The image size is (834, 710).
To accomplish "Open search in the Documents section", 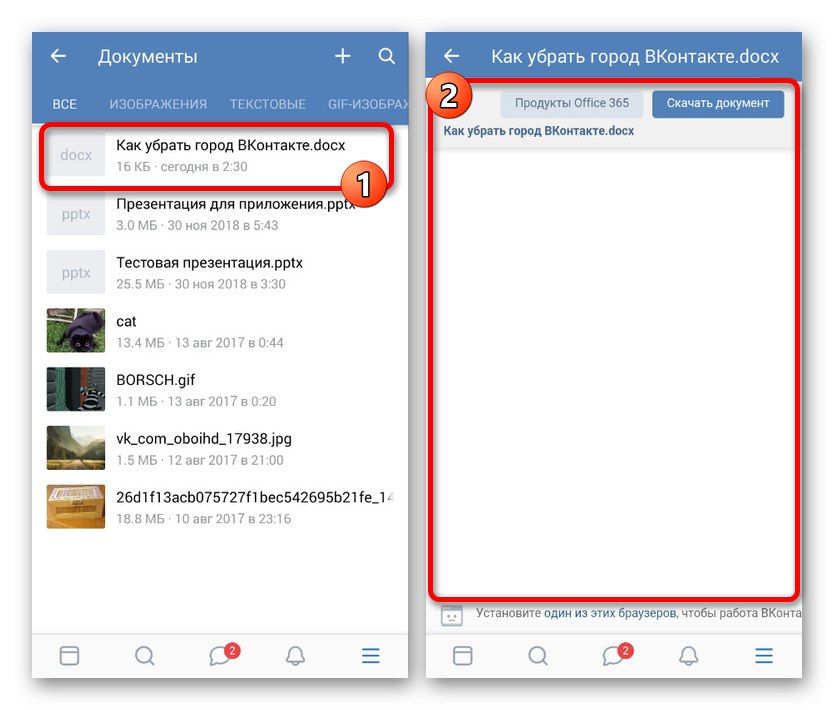I will point(387,57).
